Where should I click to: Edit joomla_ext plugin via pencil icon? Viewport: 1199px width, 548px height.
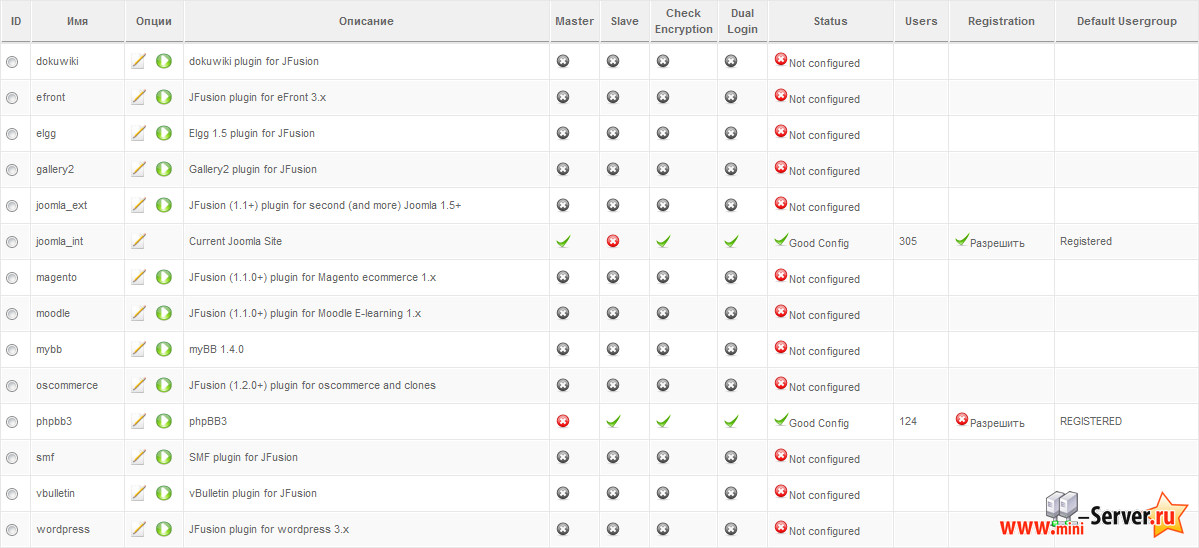point(138,205)
